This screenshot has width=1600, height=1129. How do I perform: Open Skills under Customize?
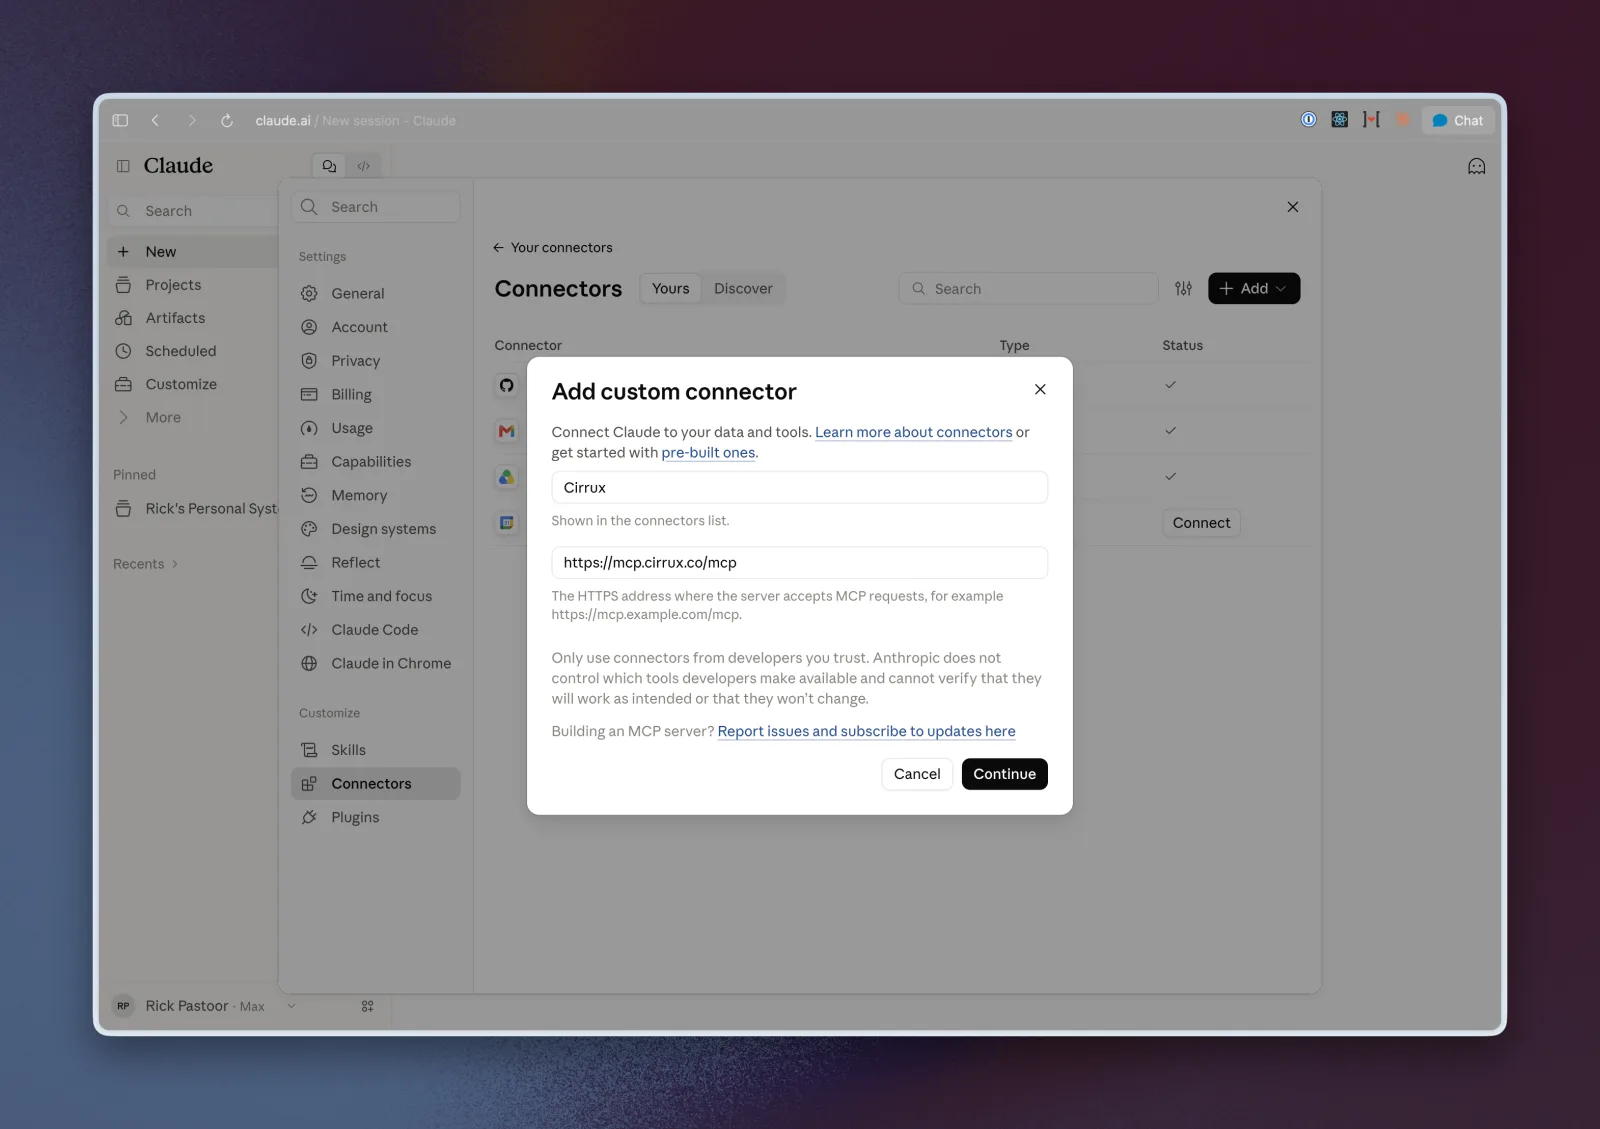[376, 750]
